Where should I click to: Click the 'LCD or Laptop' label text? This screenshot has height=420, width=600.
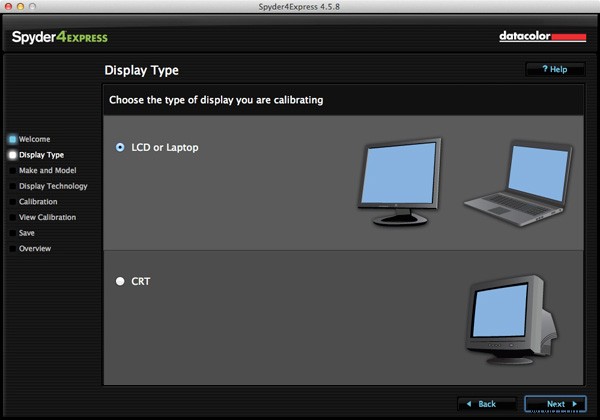(165, 148)
